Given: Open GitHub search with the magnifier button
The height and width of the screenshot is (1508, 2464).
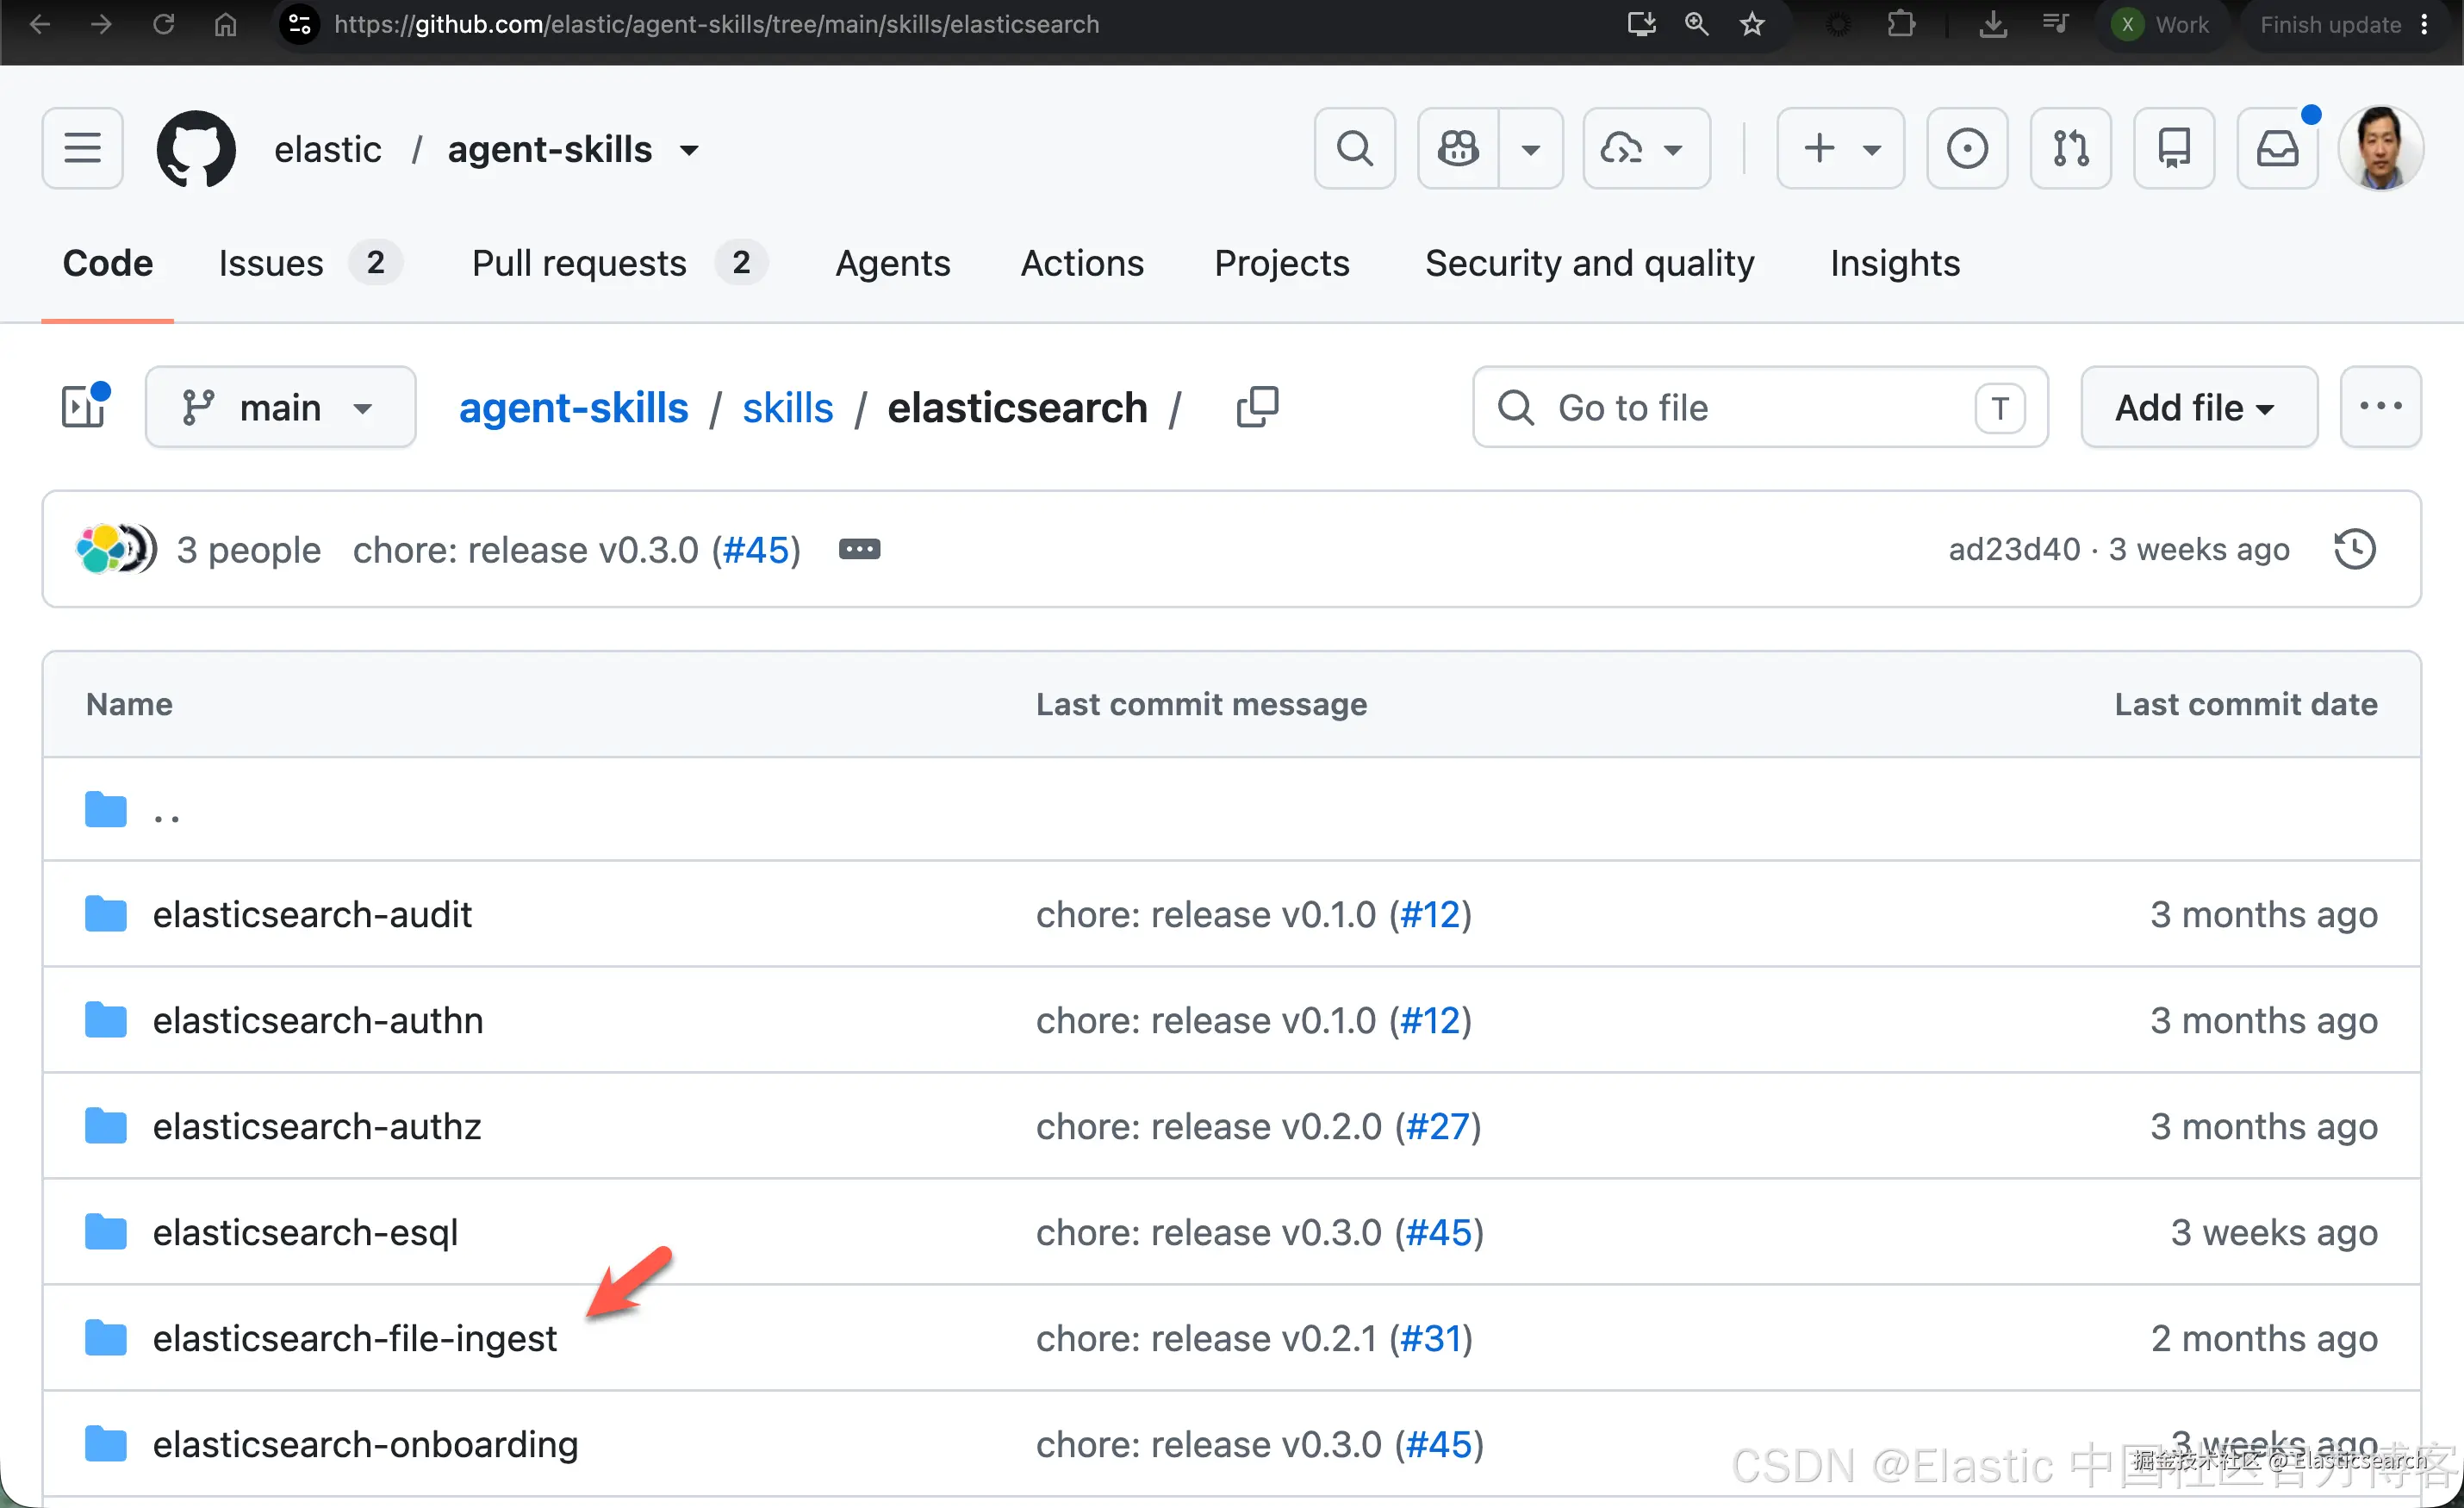Looking at the screenshot, I should pyautogui.click(x=1354, y=148).
